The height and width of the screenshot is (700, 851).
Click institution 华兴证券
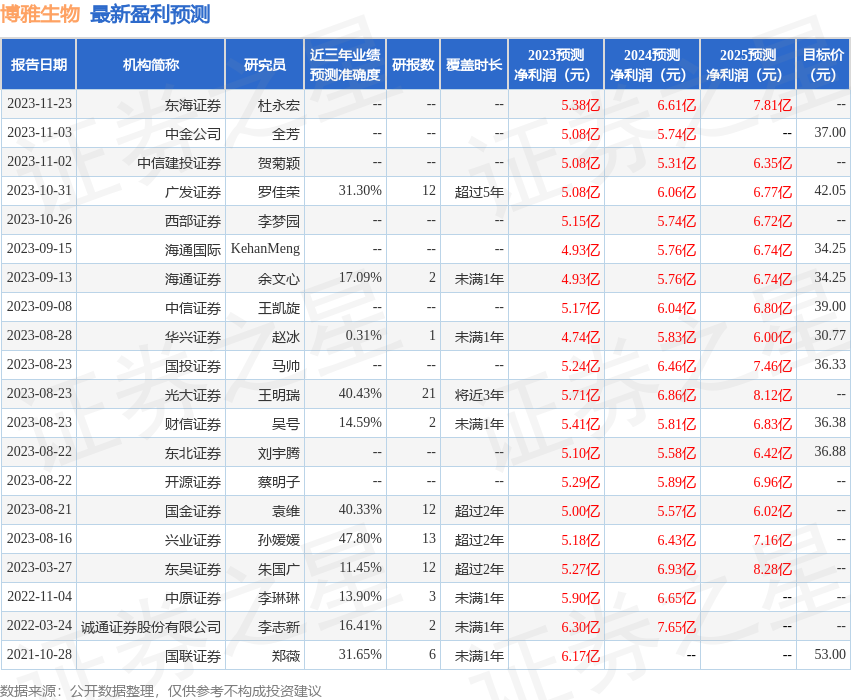coord(193,337)
